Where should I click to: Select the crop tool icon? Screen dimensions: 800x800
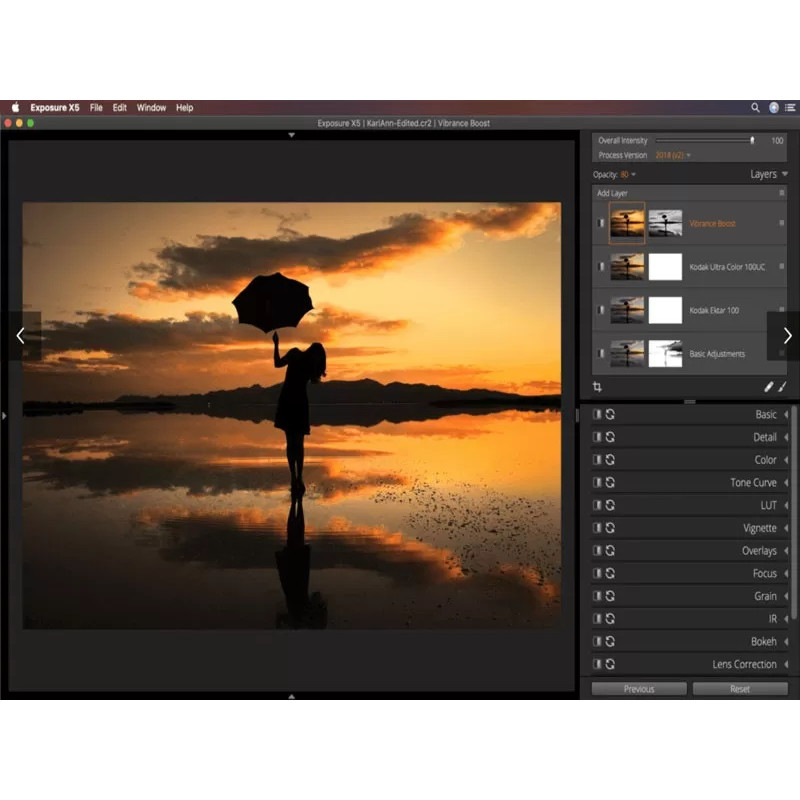(597, 386)
